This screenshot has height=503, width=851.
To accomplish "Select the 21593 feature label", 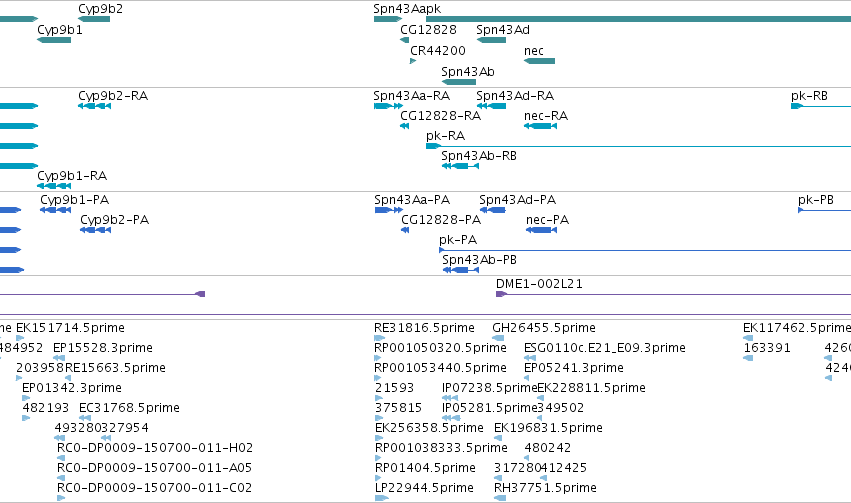I will [x=395, y=388].
